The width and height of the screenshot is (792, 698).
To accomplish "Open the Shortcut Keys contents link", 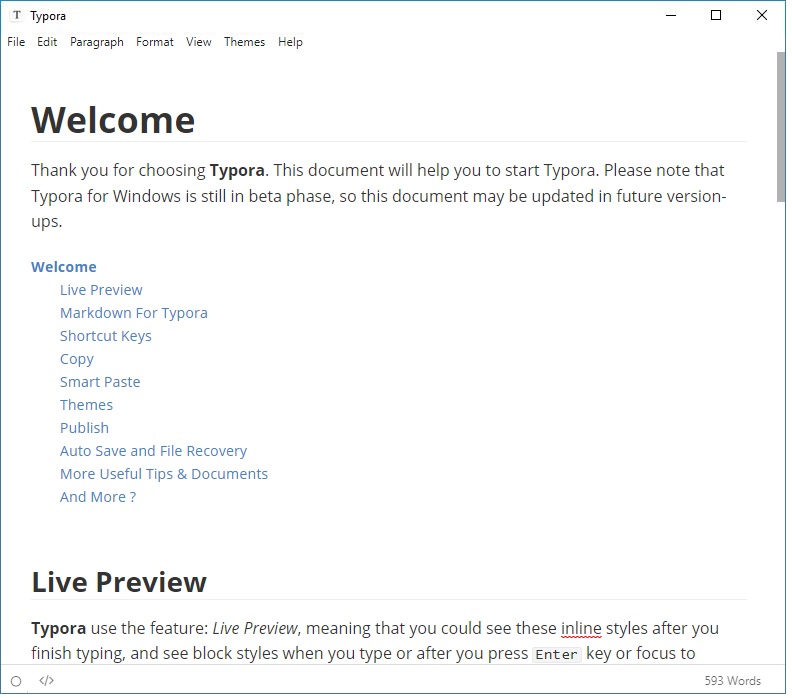I will [106, 338].
